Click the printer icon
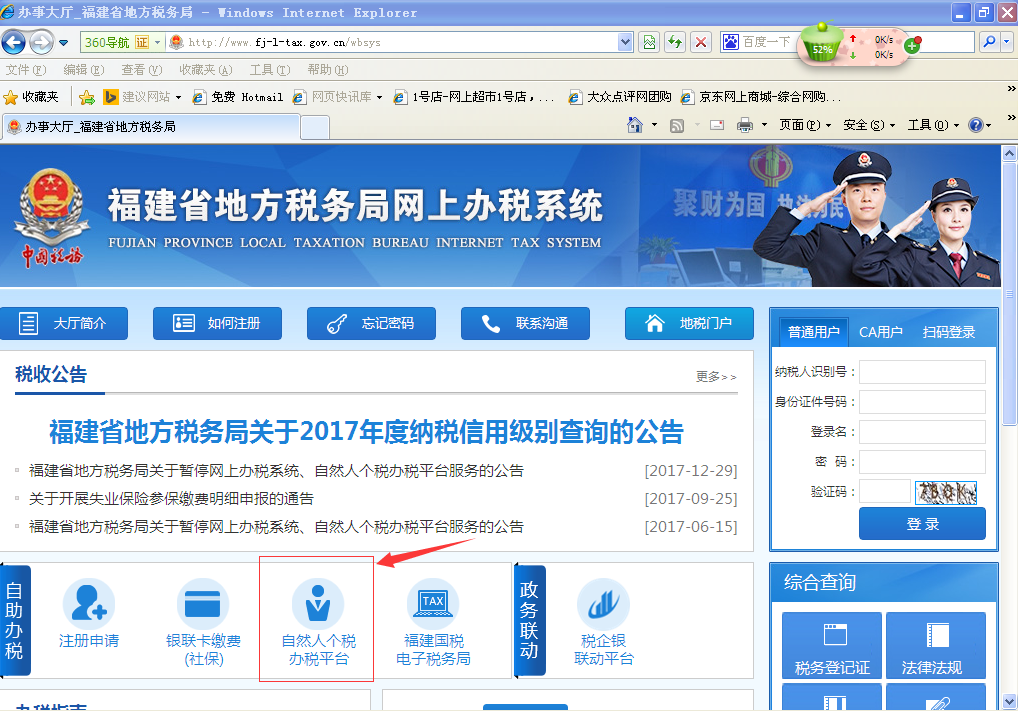 point(745,125)
